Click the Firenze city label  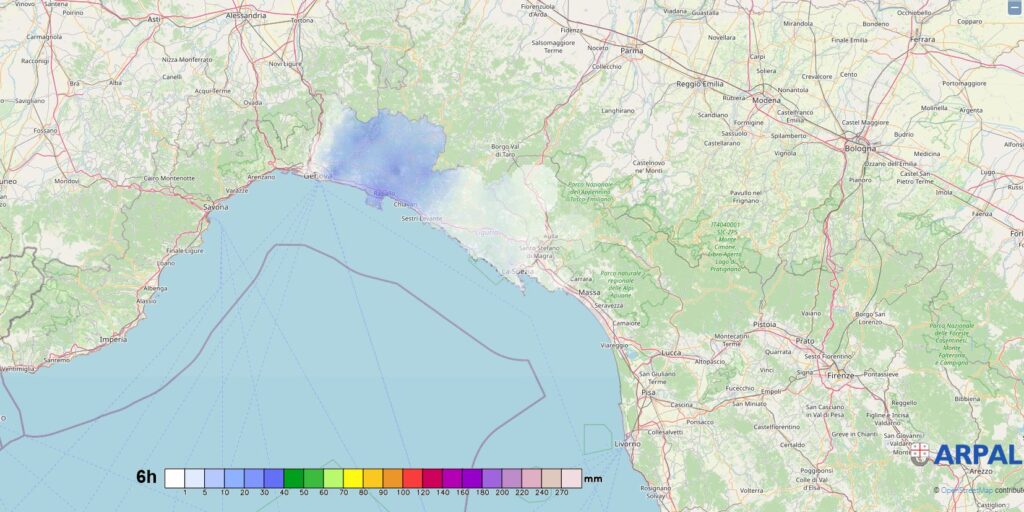point(841,376)
